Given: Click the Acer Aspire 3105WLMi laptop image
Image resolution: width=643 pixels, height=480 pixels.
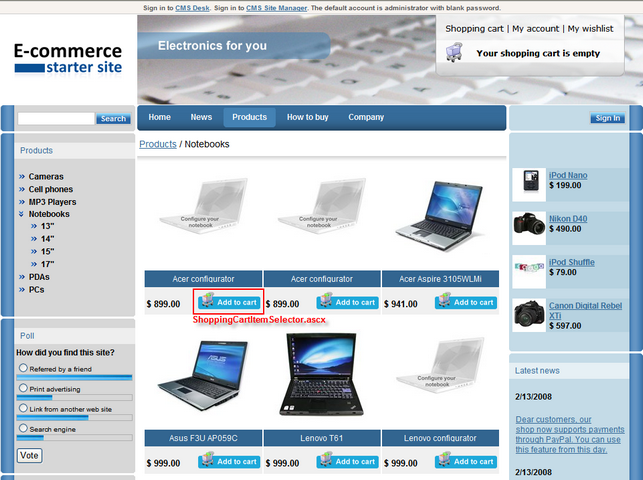Looking at the screenshot, I should point(440,216).
